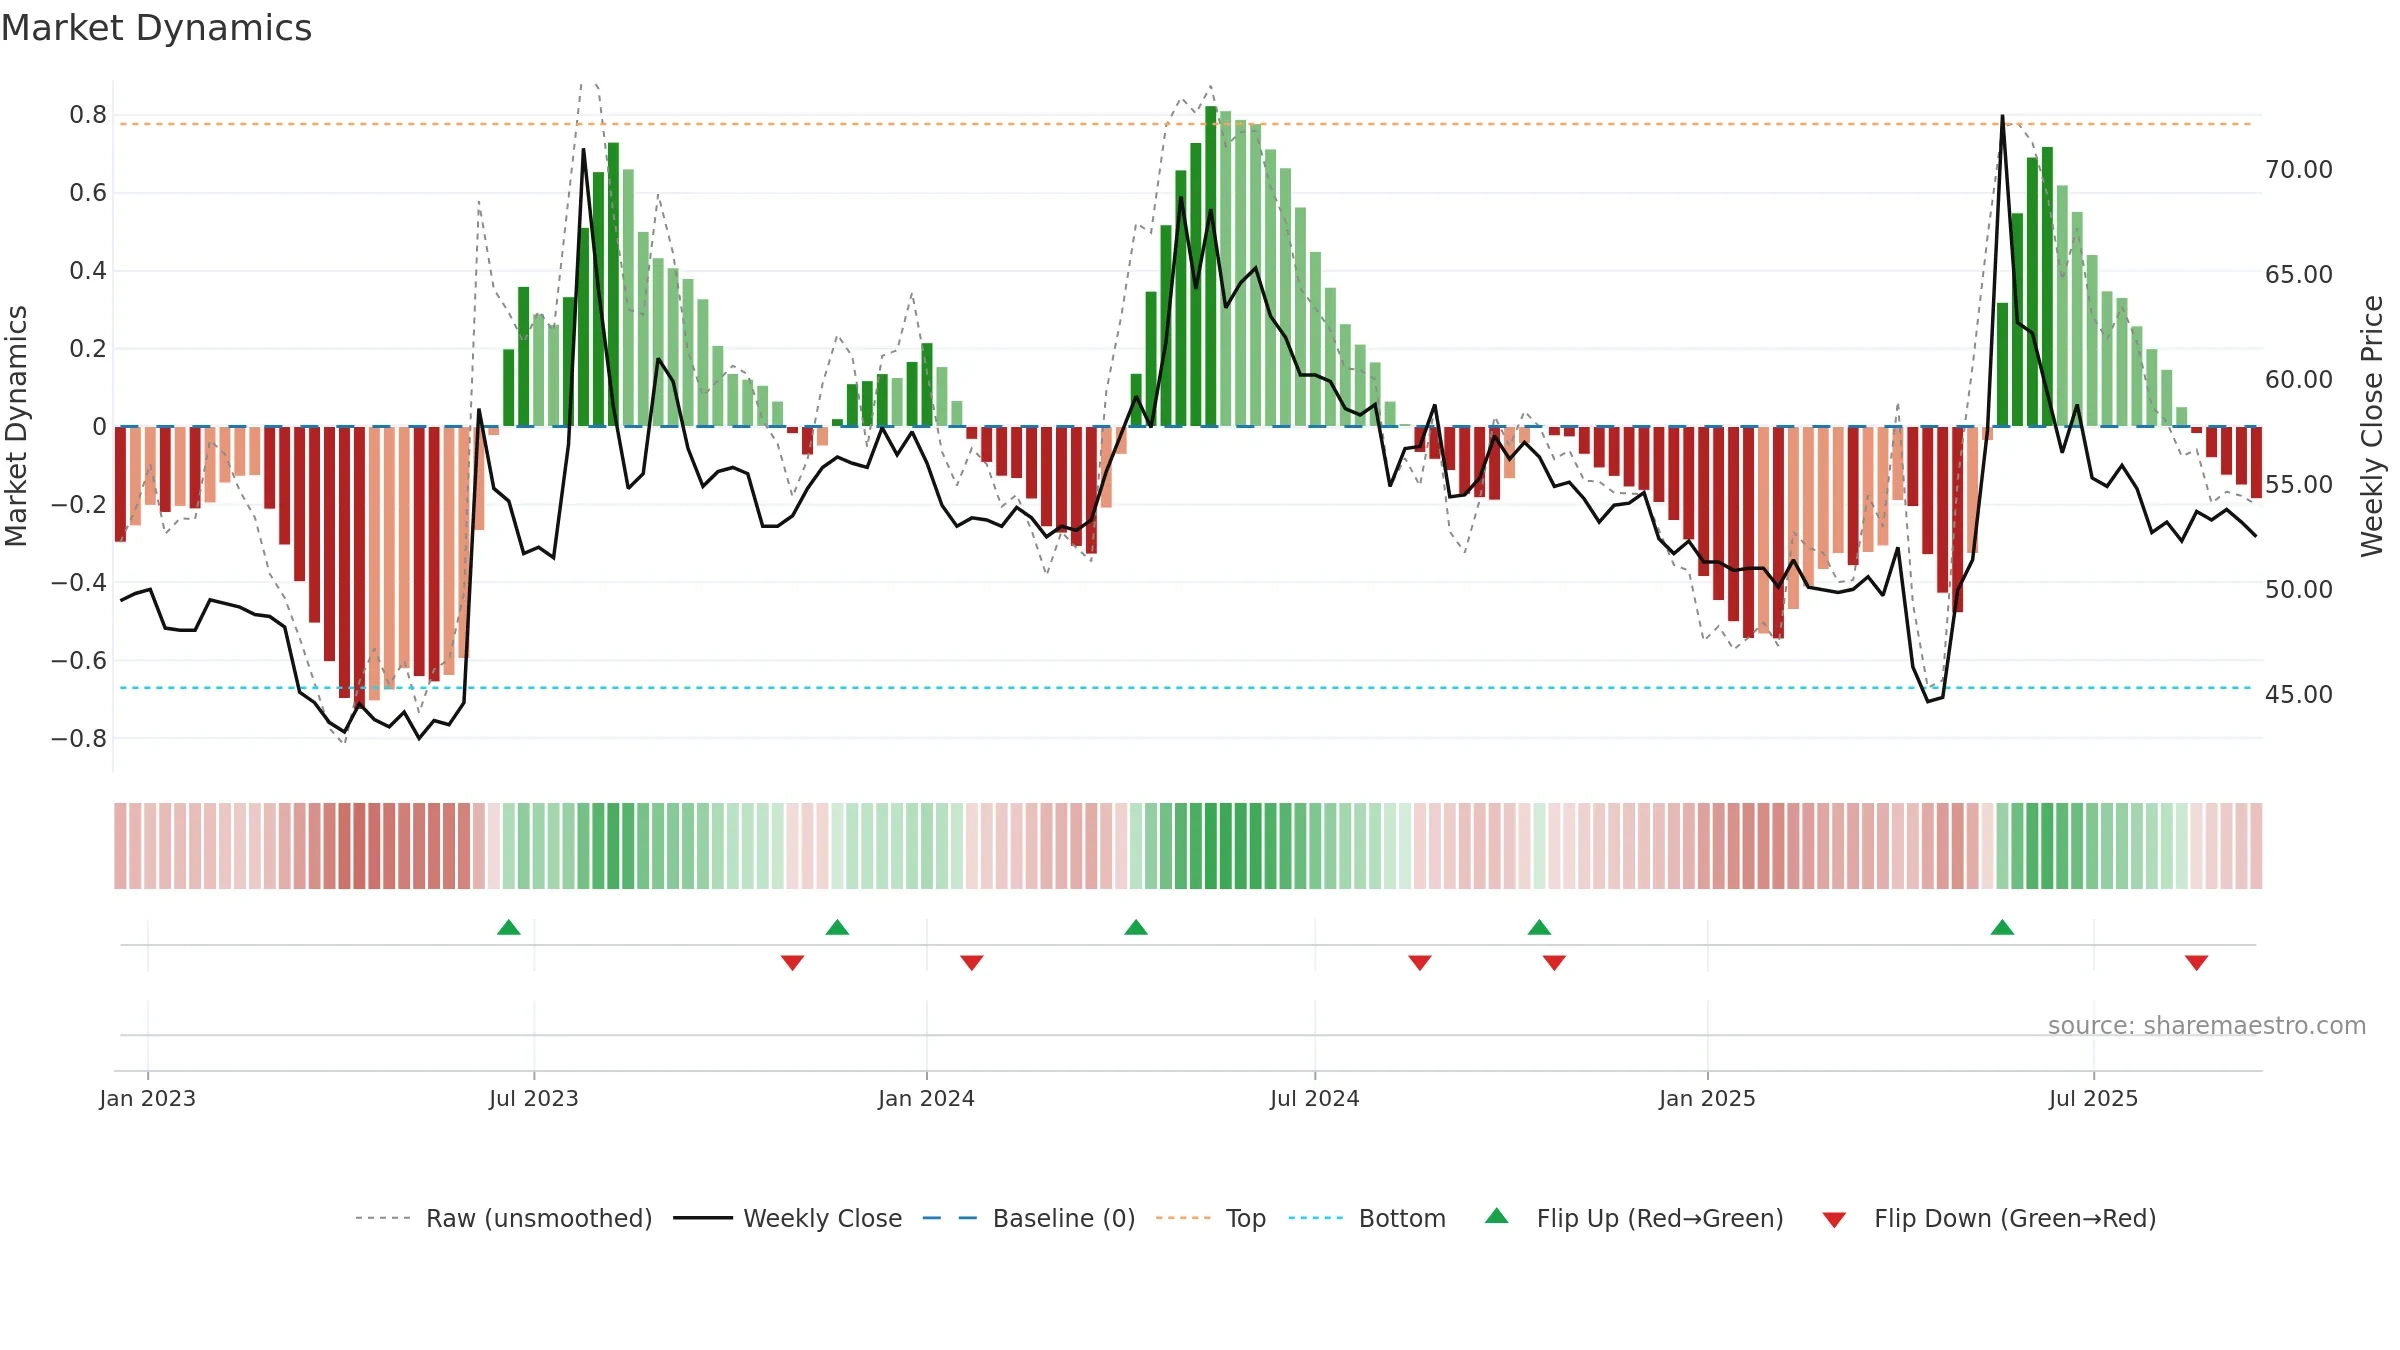
Task: Click the Market Dynamics y-axis title
Action: (x=16, y=426)
